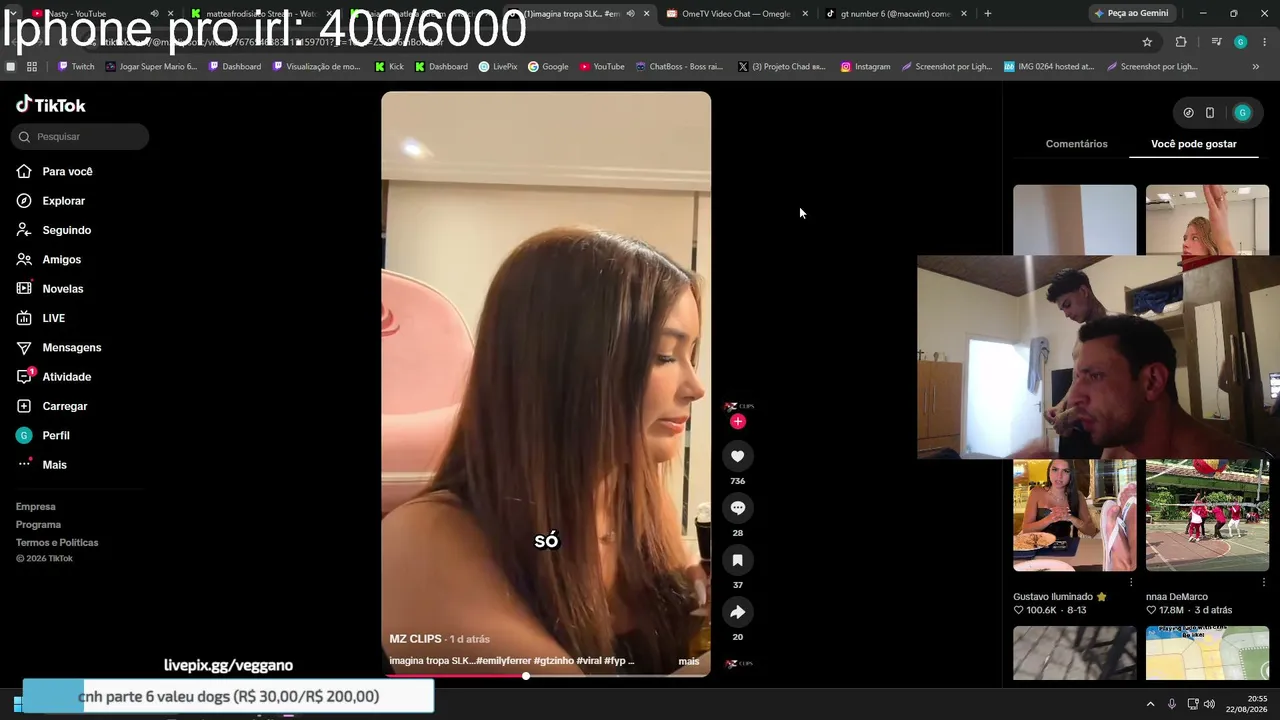Open Jogar Super Mario 6... bookmark
Screen dimensions: 1280x720
tap(150, 67)
